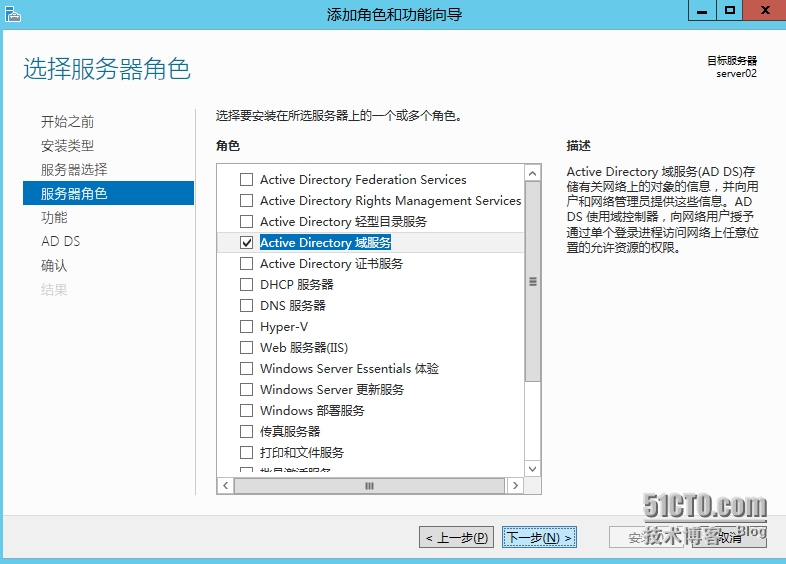Image resolution: width=786 pixels, height=564 pixels.
Task: Maximize the wizard window
Action: [729, 11]
